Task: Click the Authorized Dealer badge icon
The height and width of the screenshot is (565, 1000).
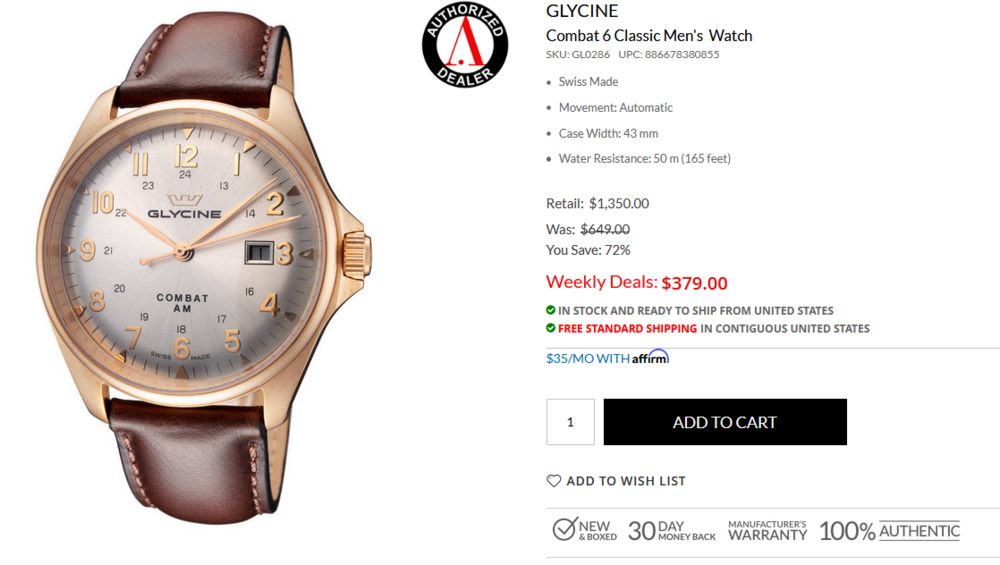Action: click(465, 44)
